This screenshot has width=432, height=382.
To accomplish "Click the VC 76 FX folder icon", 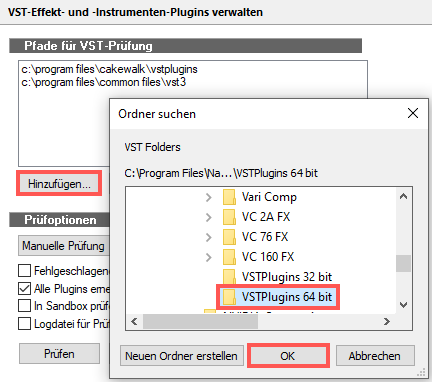I will point(229,237).
